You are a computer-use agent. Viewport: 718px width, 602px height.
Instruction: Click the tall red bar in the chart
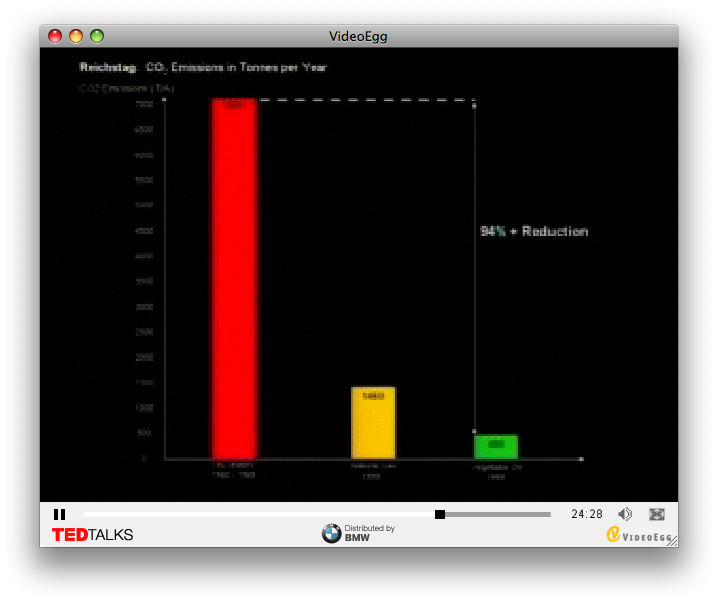(233, 278)
